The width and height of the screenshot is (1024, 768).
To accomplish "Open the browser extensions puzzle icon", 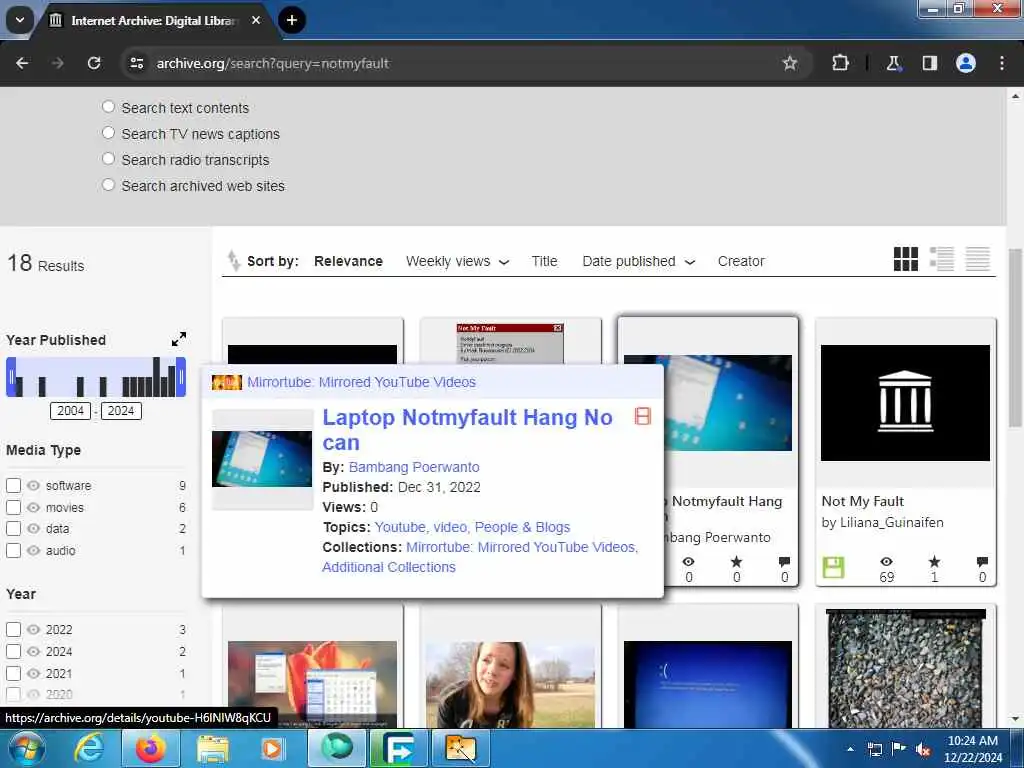I will (840, 63).
